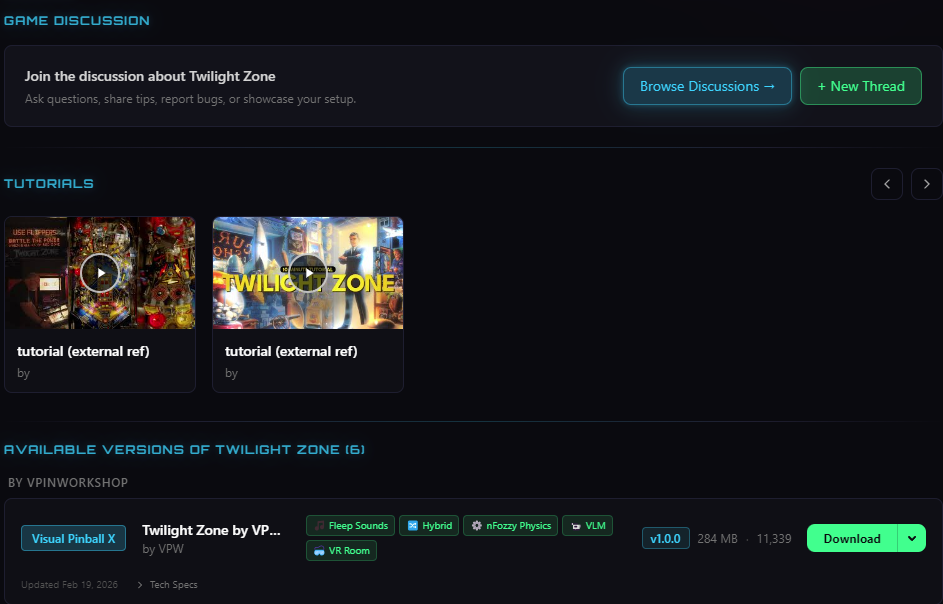
Task: Select the Visual Pinball X badge
Action: (73, 538)
